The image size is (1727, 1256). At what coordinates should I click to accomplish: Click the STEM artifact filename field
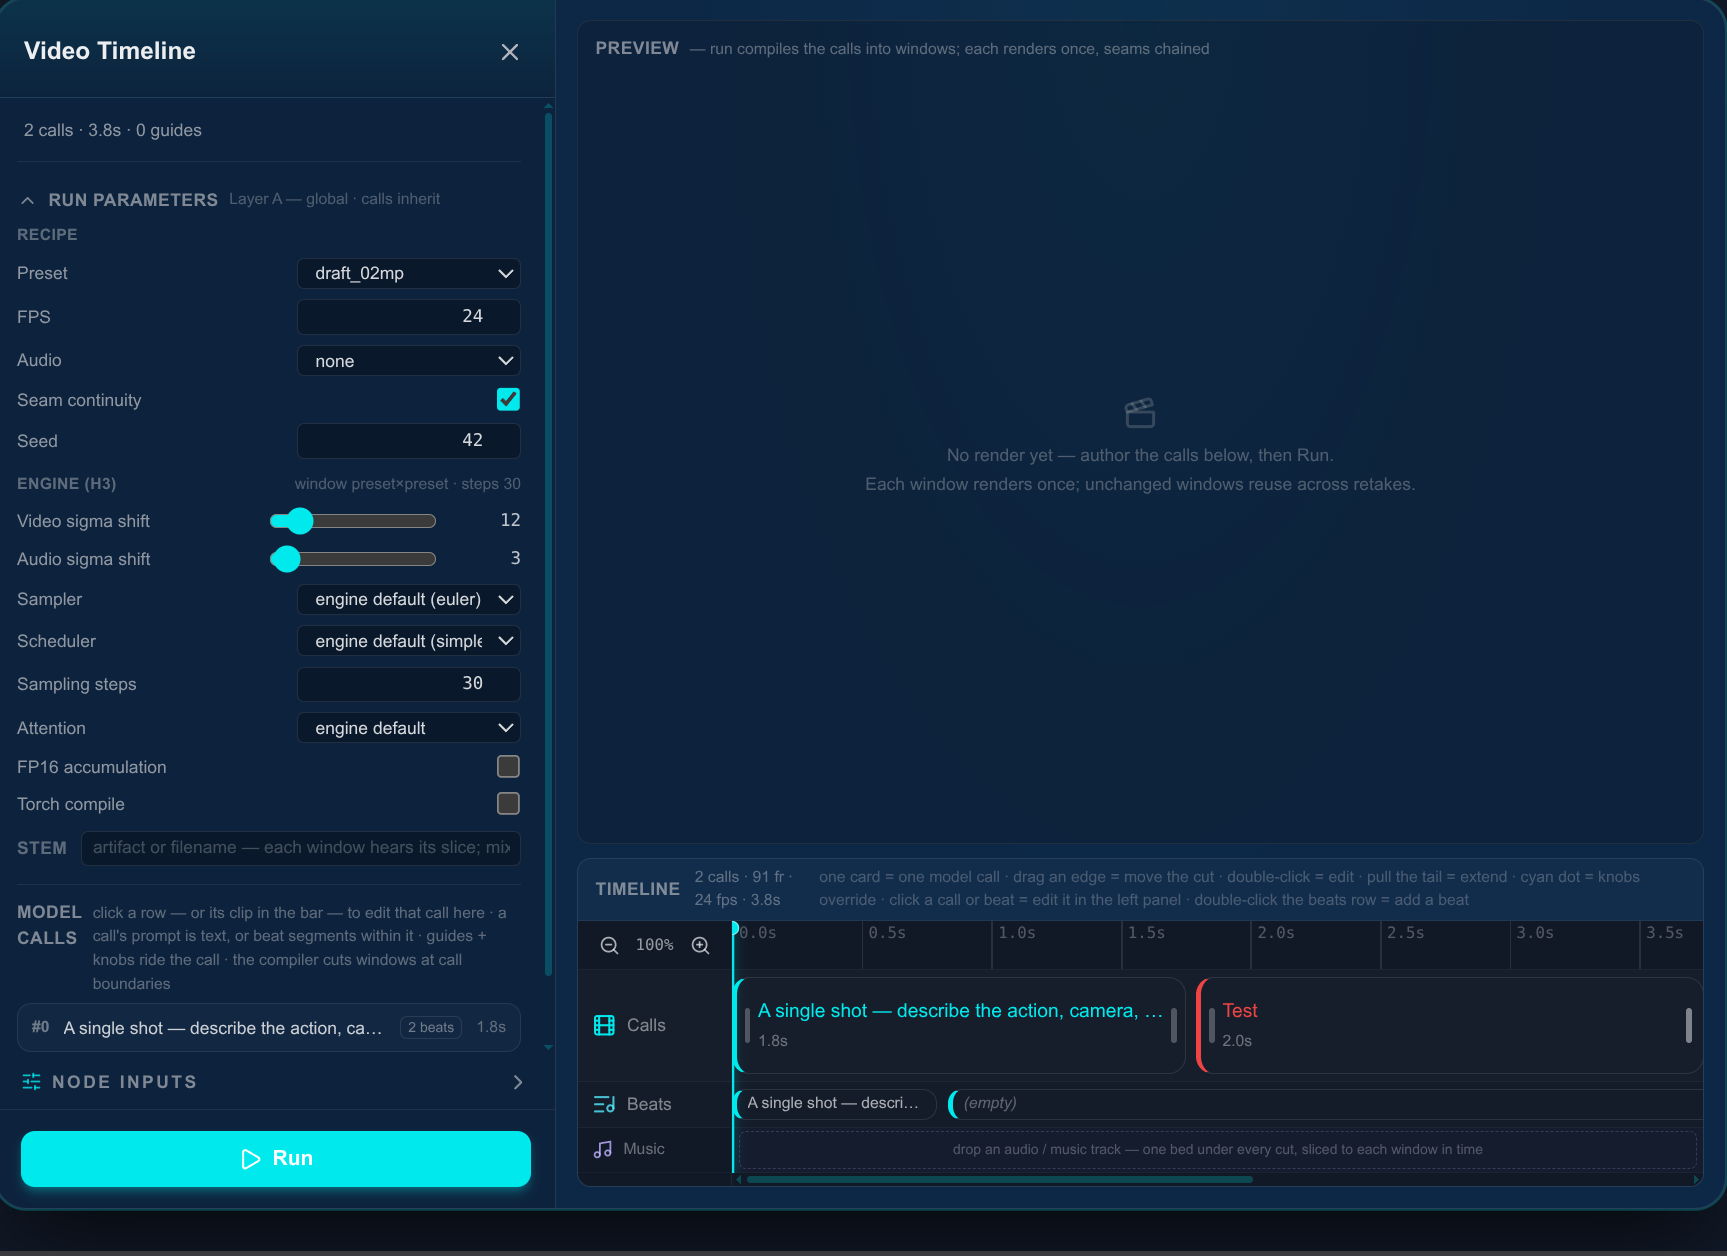tap(300, 847)
